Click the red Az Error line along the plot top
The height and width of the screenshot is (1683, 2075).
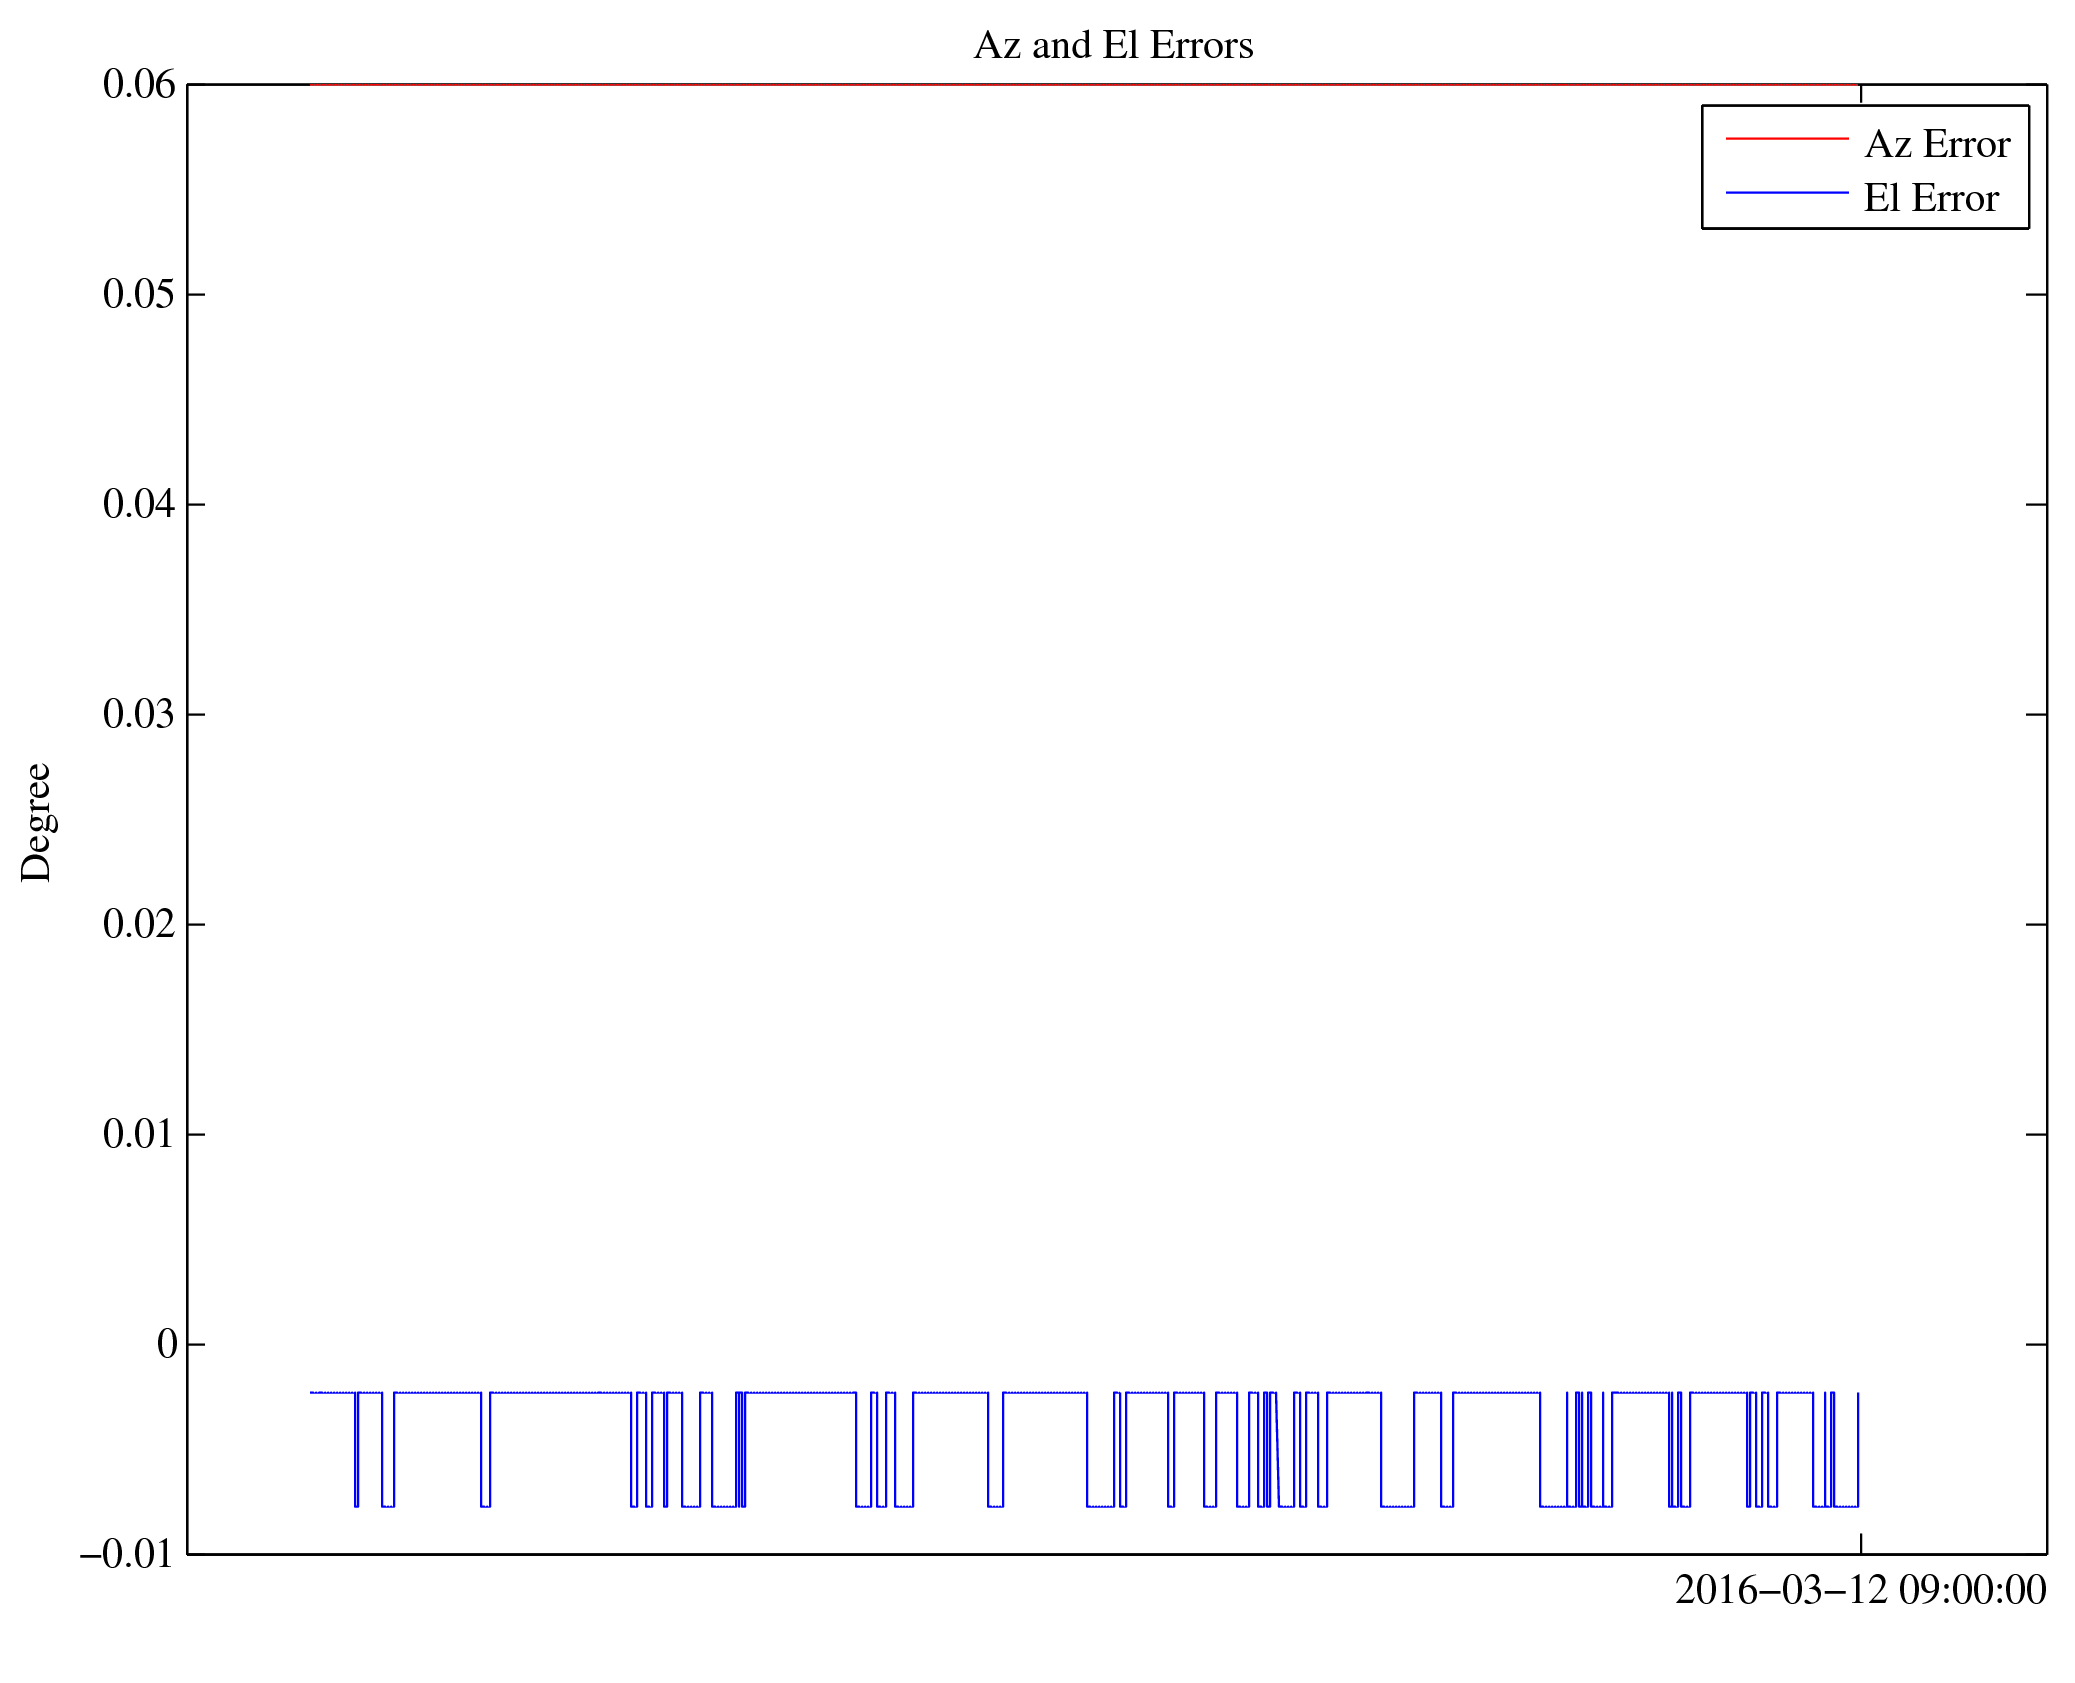pyautogui.click(x=1000, y=85)
